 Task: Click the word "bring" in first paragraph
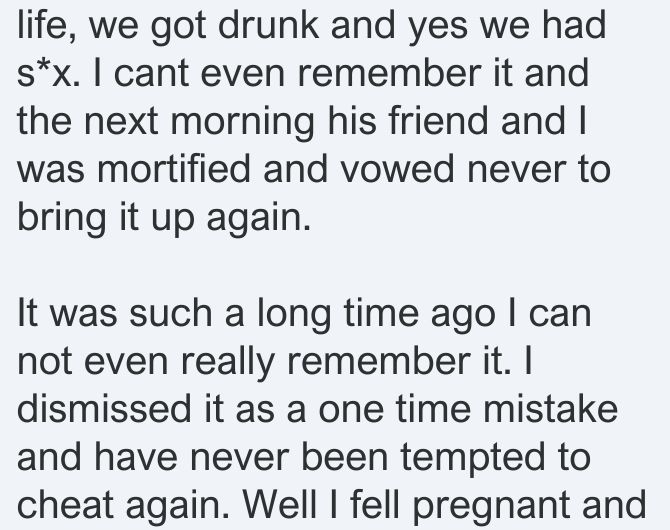62,220
